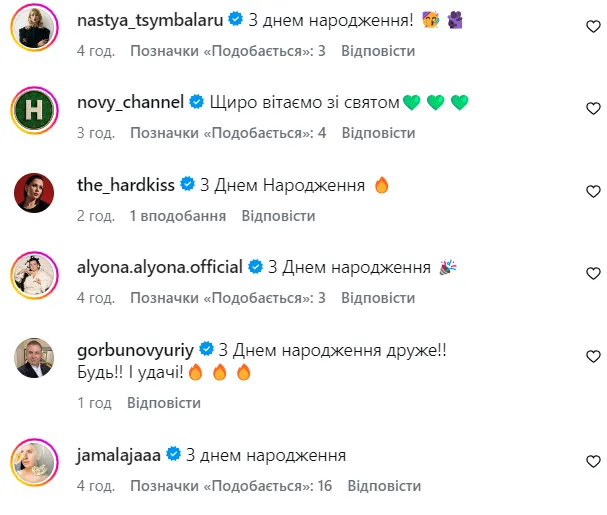Visit novy_channel profile via username
This screenshot has height=515, width=607.
click(x=130, y=101)
